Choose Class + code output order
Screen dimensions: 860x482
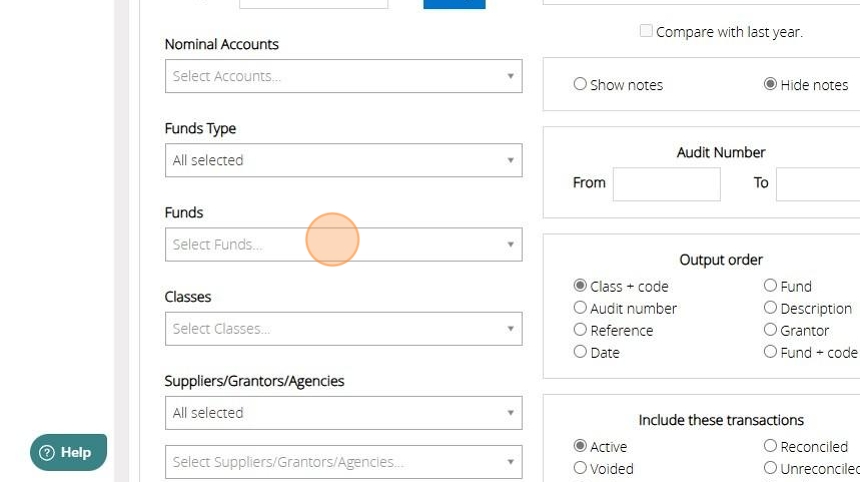(x=580, y=286)
